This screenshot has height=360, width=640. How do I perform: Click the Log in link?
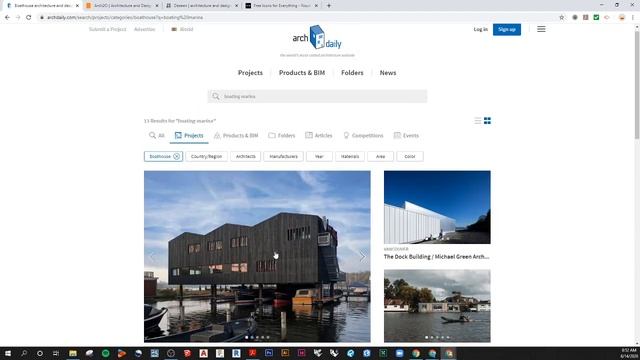pyautogui.click(x=480, y=29)
